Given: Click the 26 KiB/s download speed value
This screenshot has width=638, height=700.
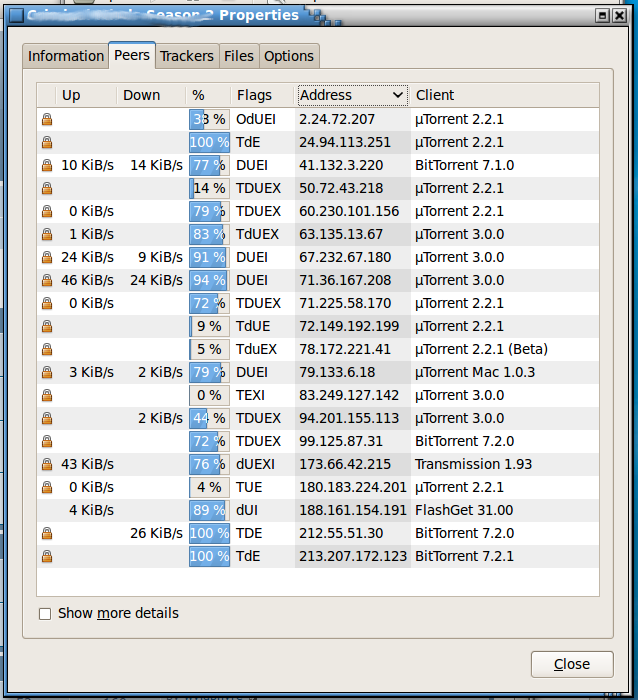Looking at the screenshot, I should [x=156, y=533].
